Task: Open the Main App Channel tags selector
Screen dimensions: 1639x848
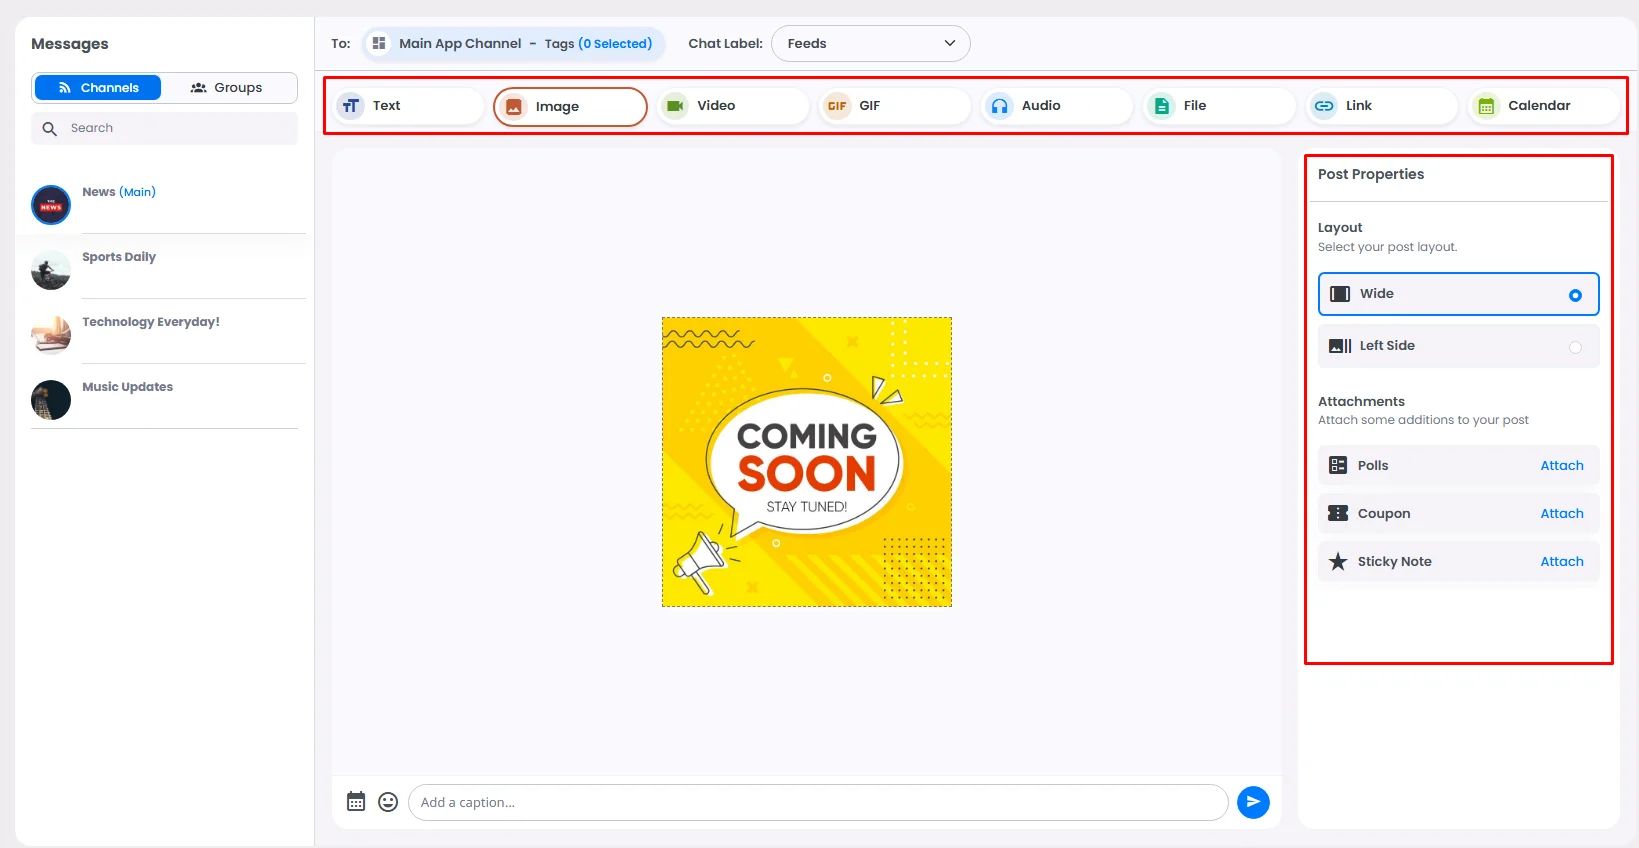Action: point(513,44)
